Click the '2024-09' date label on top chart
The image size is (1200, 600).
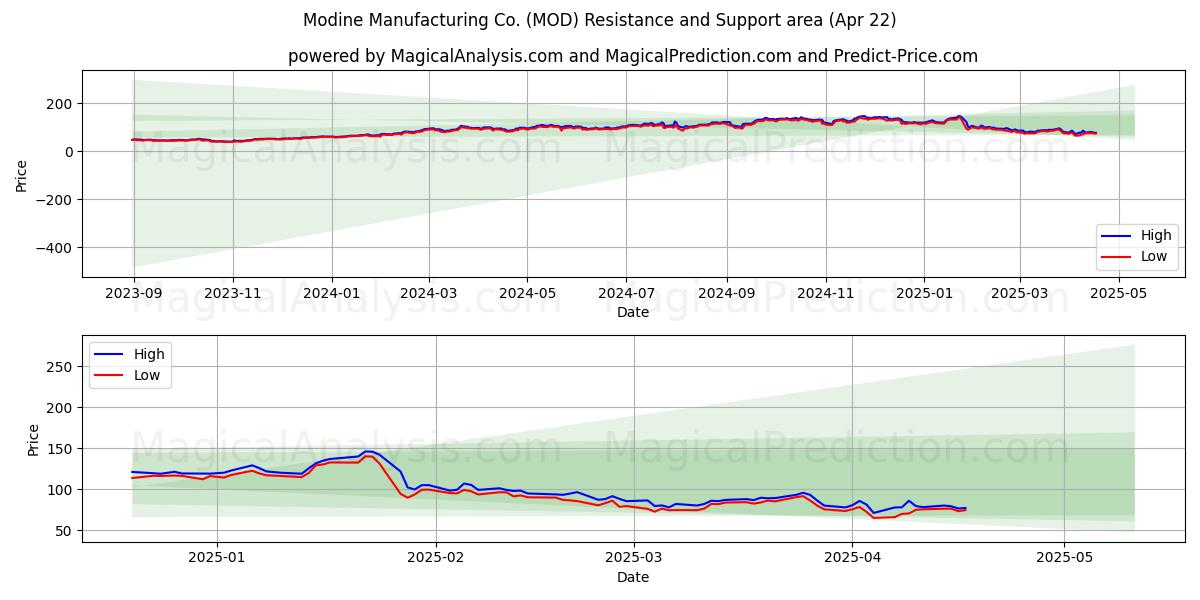coord(726,295)
